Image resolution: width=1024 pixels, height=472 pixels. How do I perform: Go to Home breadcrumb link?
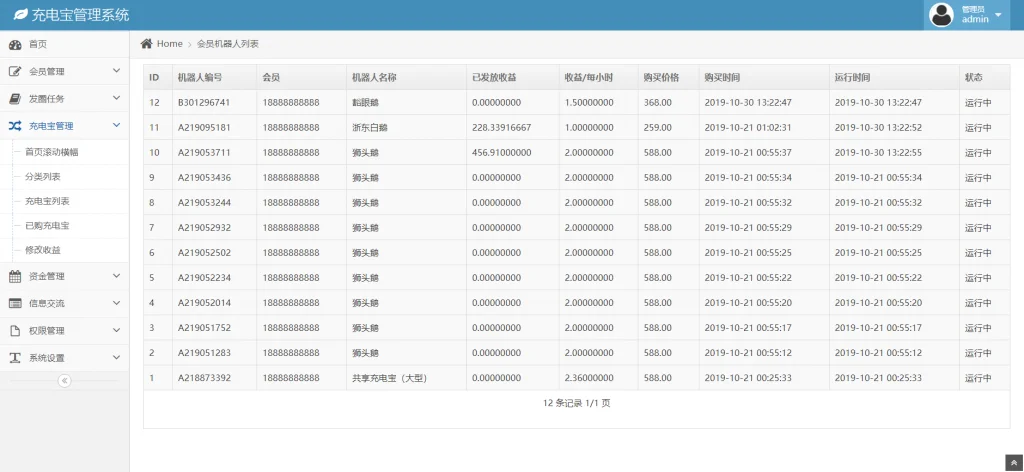170,44
